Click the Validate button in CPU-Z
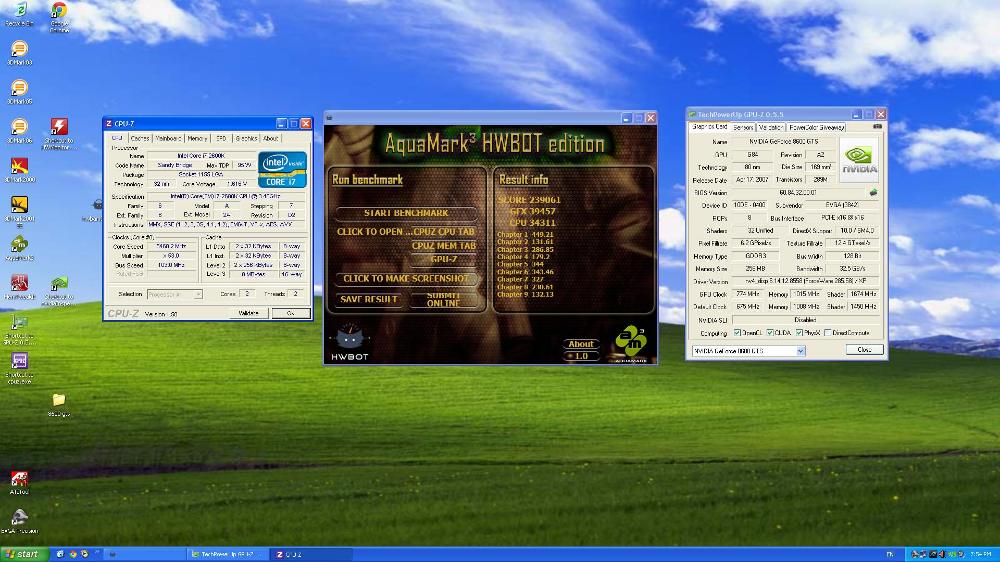Viewport: 1000px width, 562px height. 249,313
